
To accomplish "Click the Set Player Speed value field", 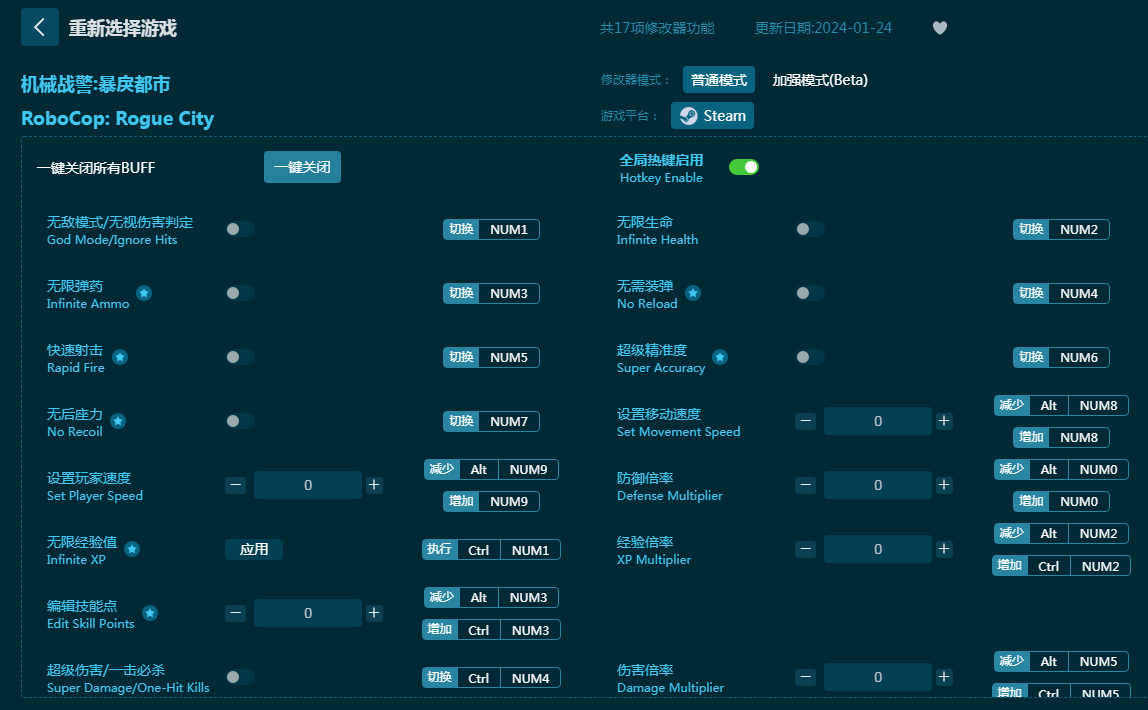I will (308, 485).
